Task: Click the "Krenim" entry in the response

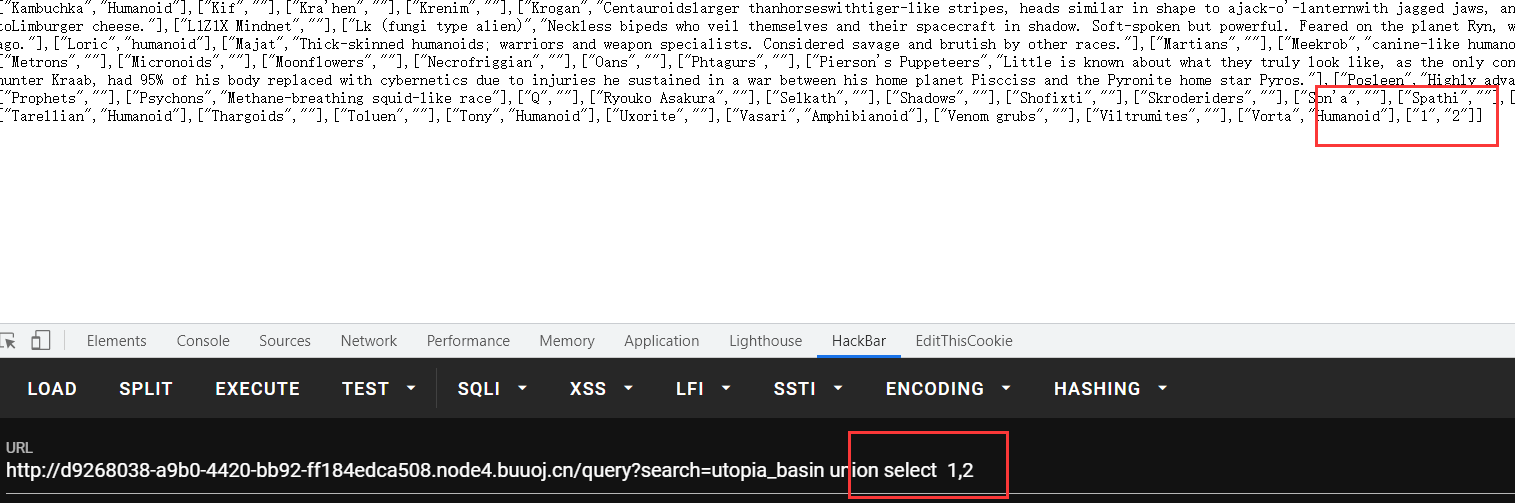Action: point(442,8)
